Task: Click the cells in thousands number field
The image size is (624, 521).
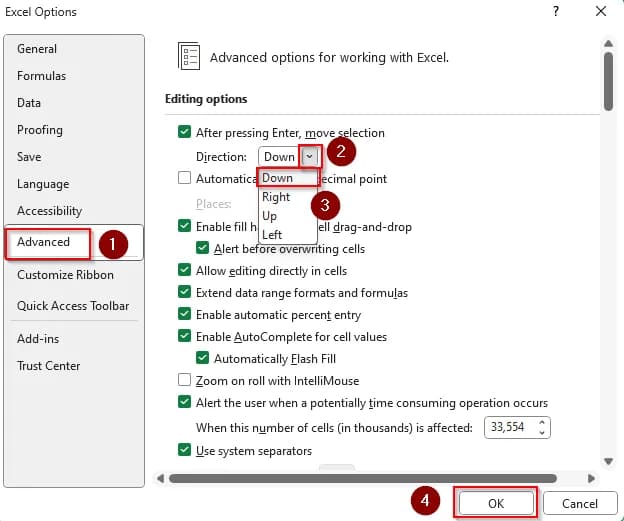Action: pyautogui.click(x=511, y=427)
